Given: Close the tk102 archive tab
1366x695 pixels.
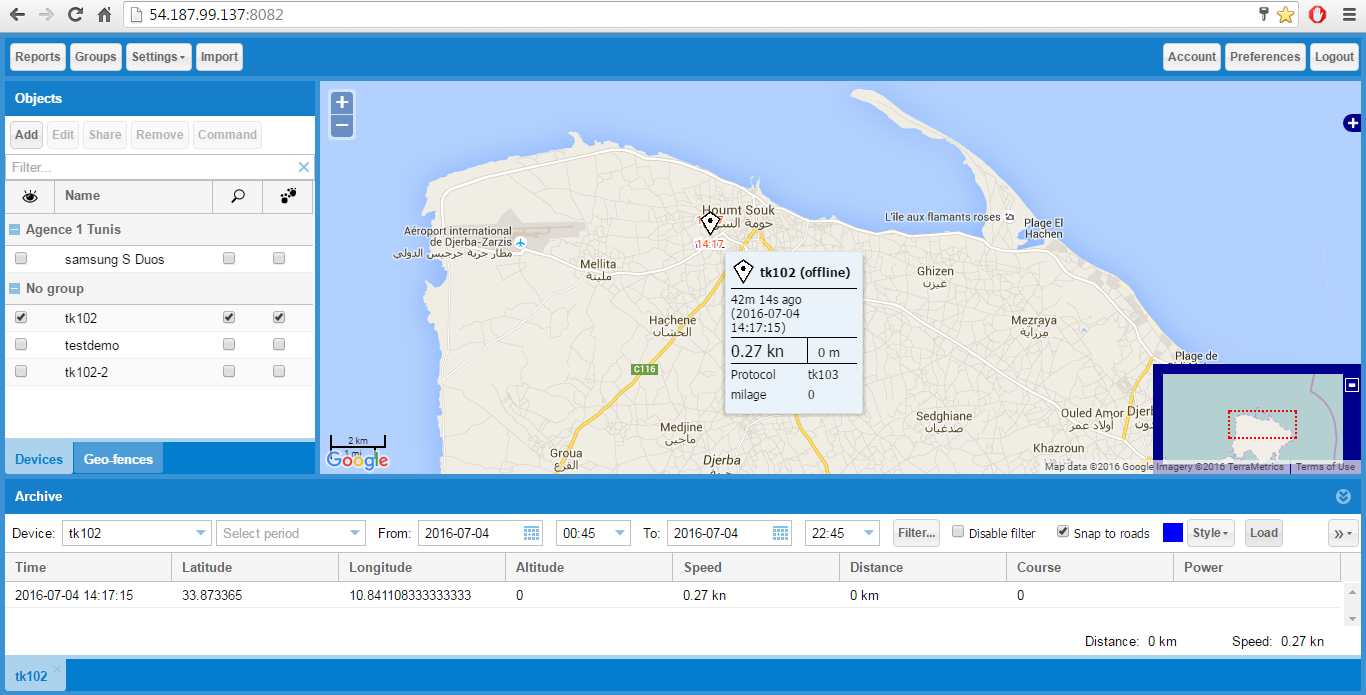Looking at the screenshot, I should [x=57, y=667].
